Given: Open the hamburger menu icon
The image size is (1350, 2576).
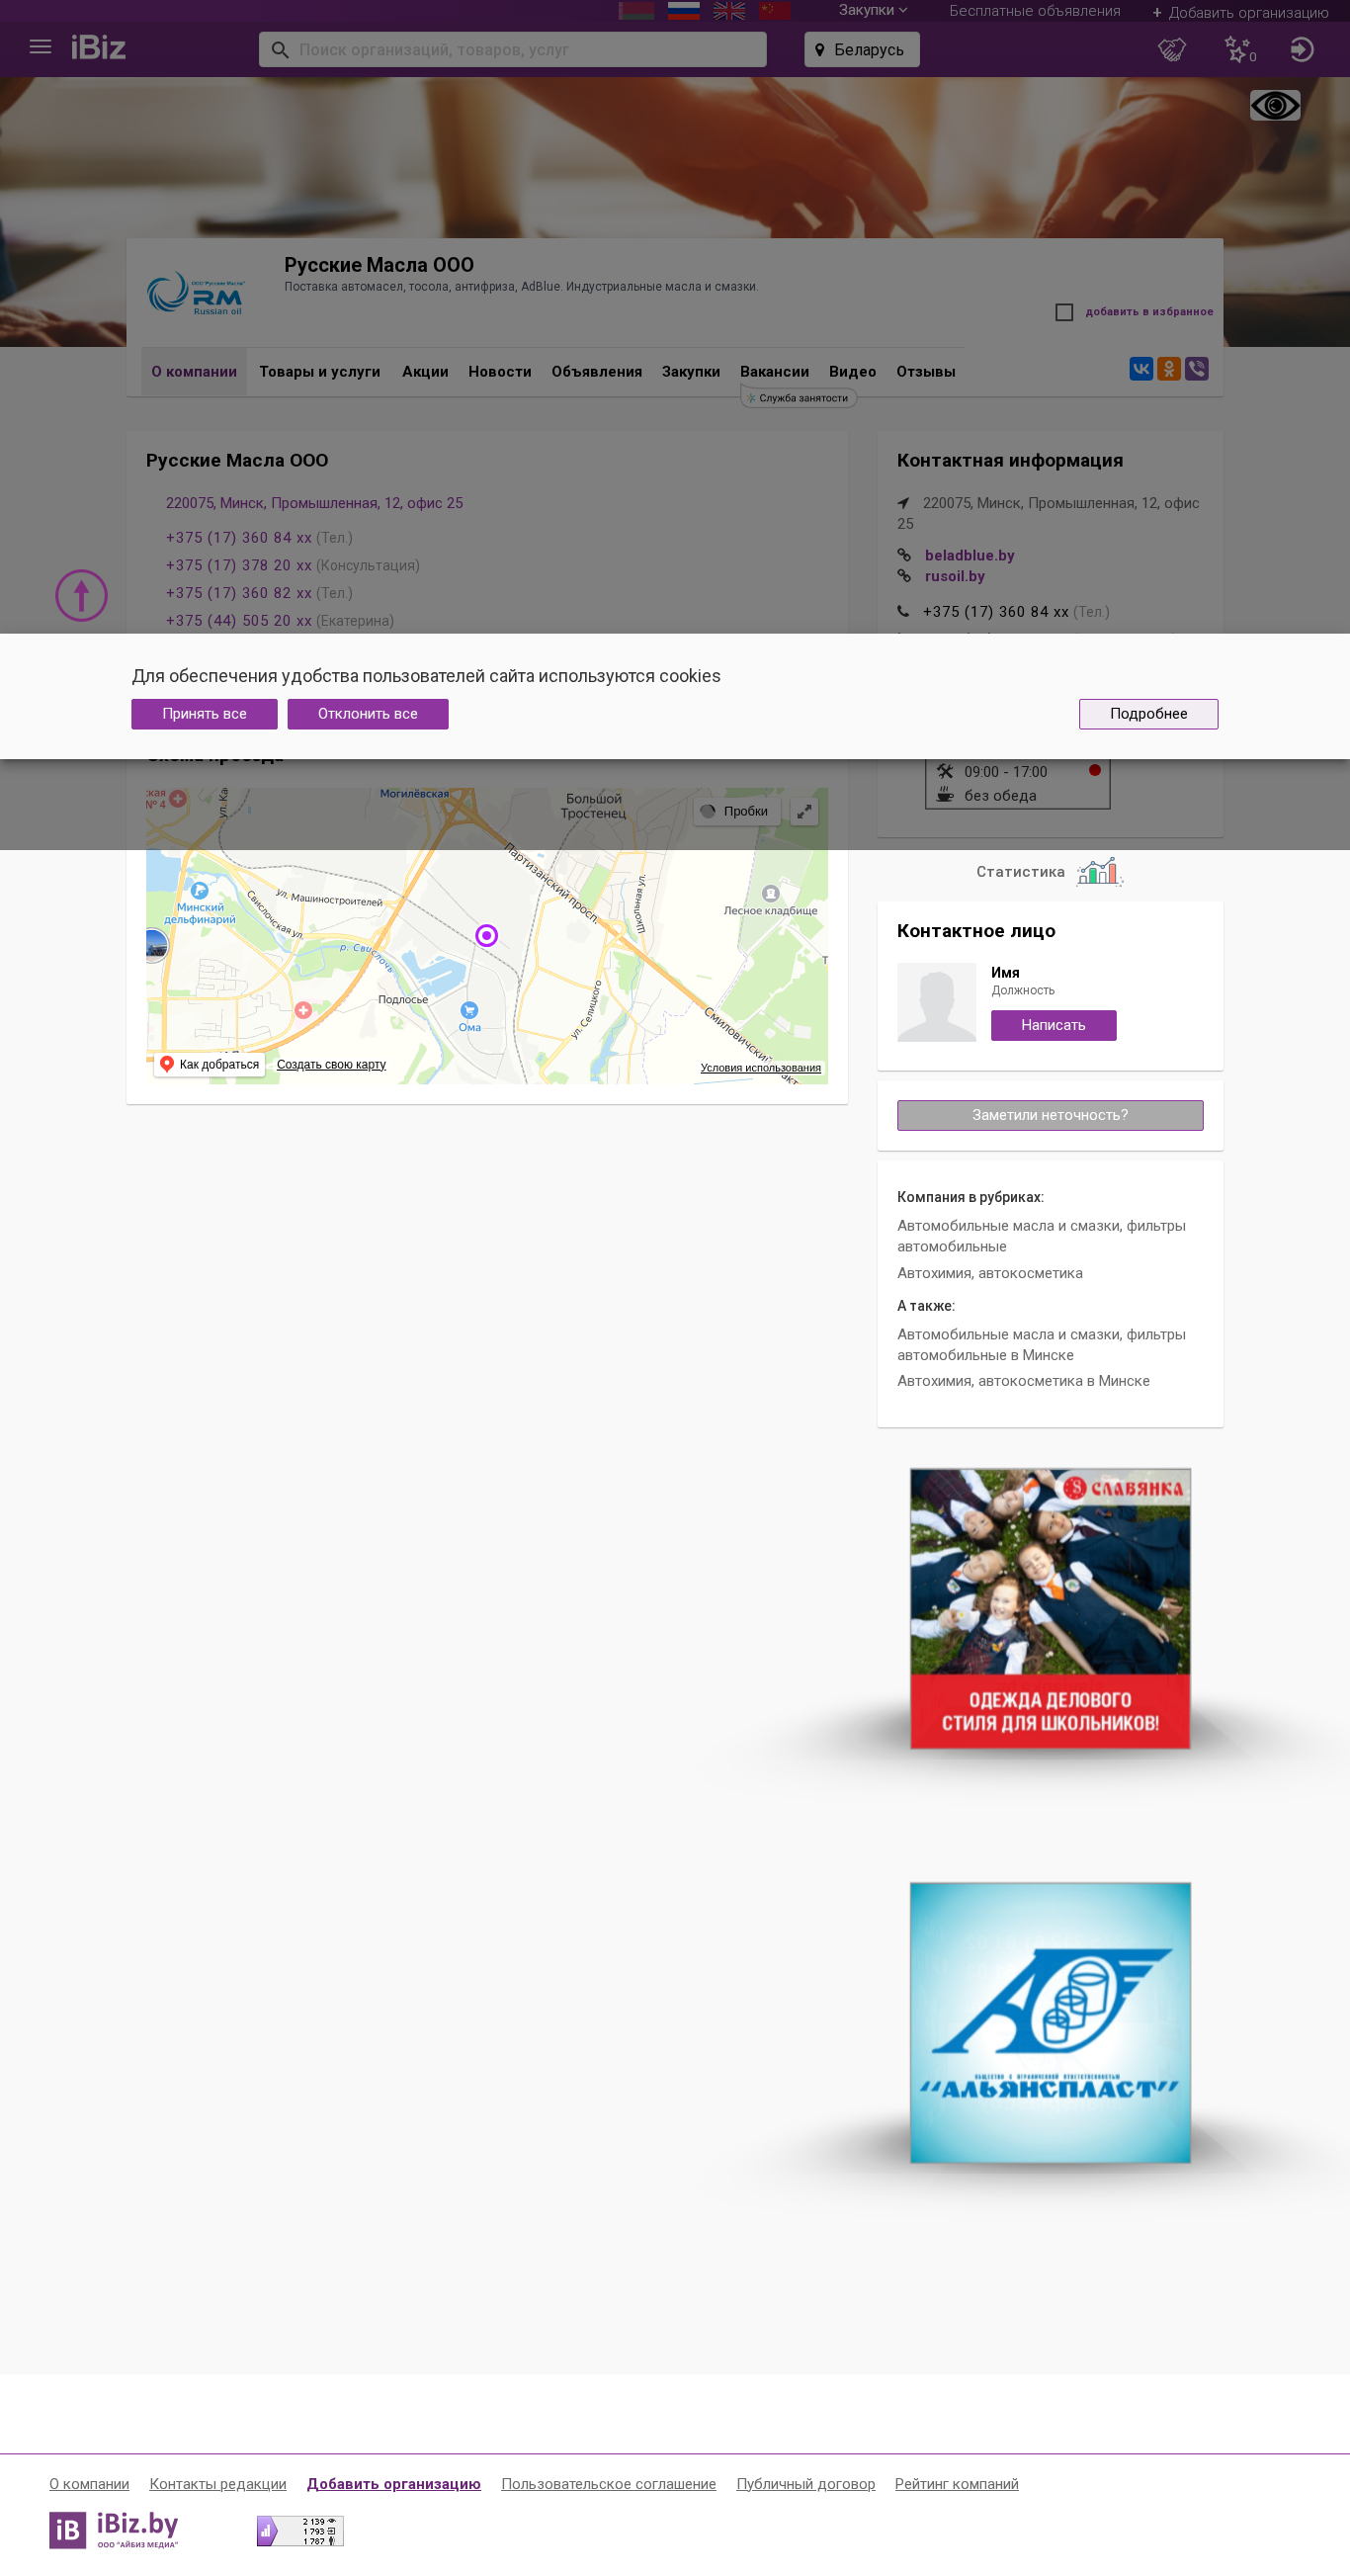Looking at the screenshot, I should pyautogui.click(x=40, y=47).
